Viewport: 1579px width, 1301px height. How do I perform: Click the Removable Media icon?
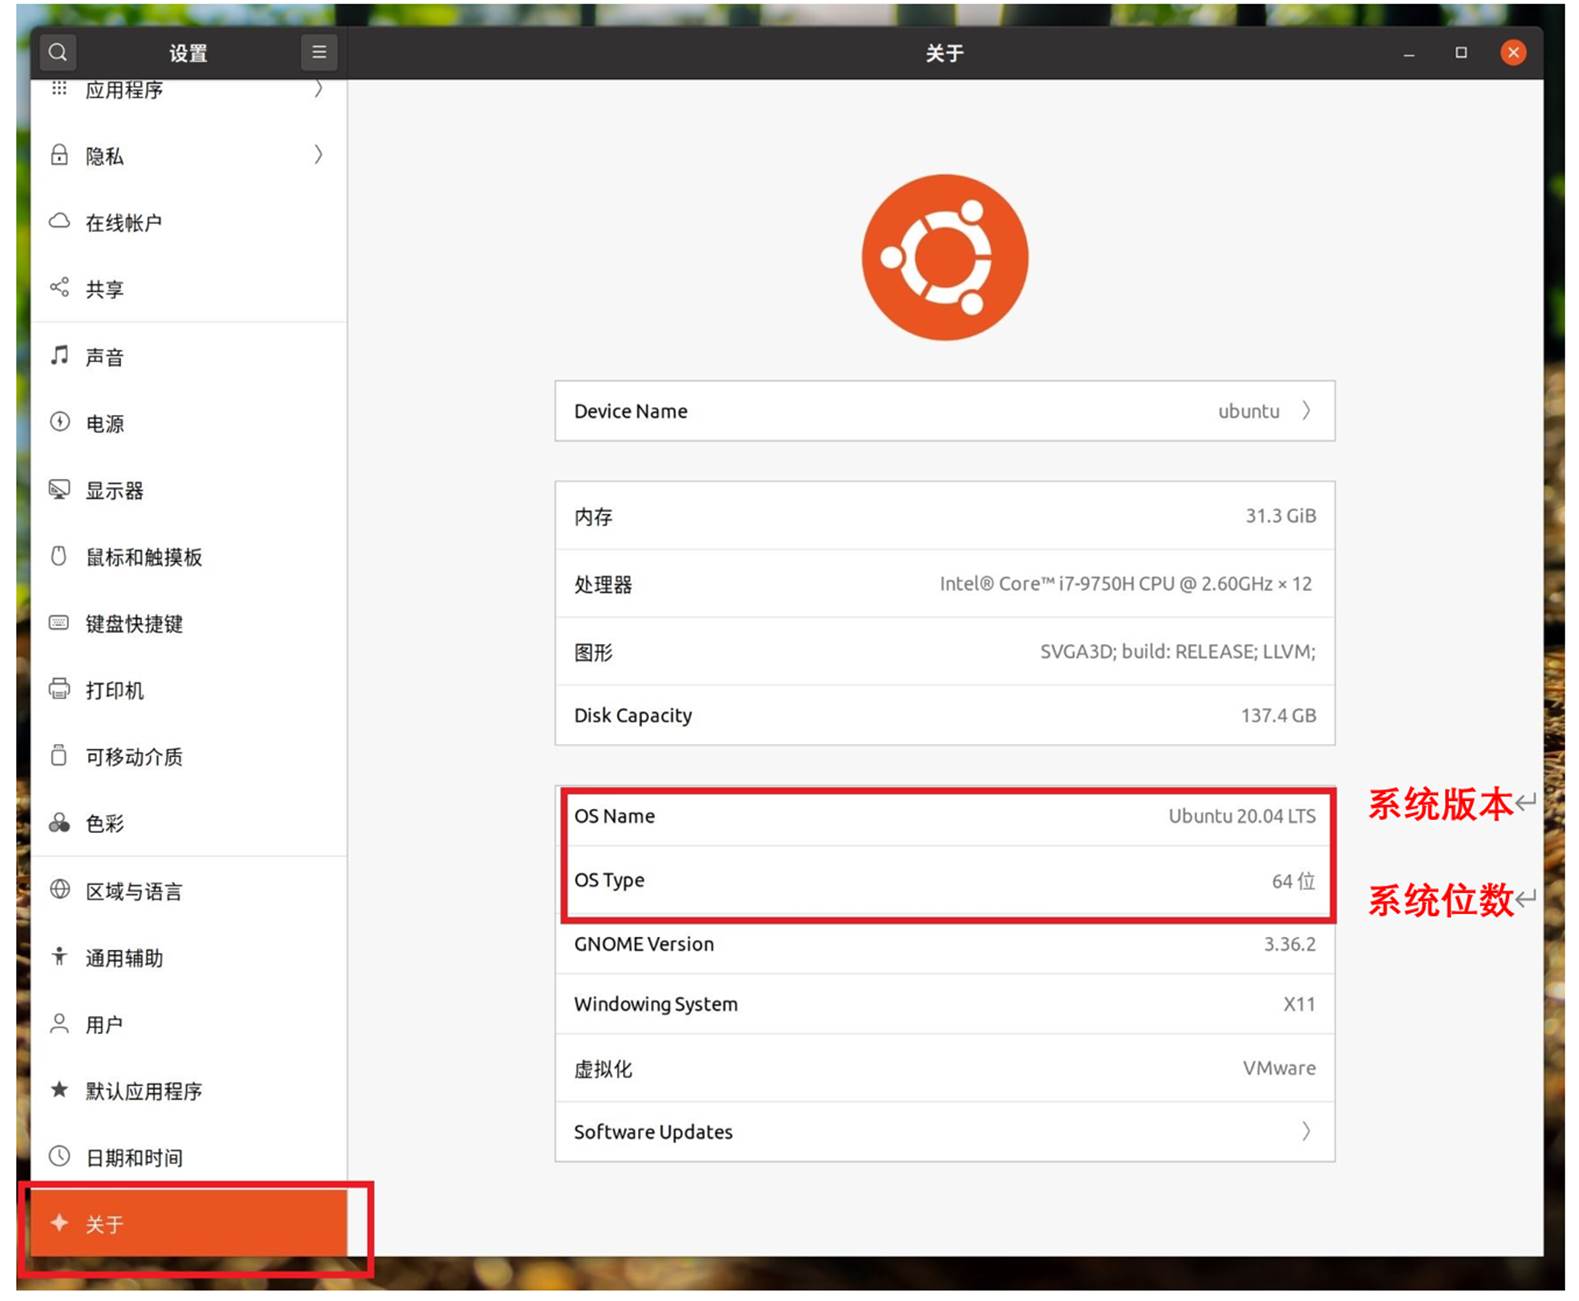coord(59,755)
